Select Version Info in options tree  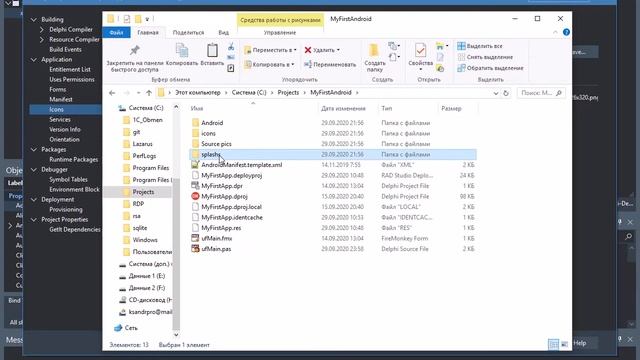[x=65, y=129]
